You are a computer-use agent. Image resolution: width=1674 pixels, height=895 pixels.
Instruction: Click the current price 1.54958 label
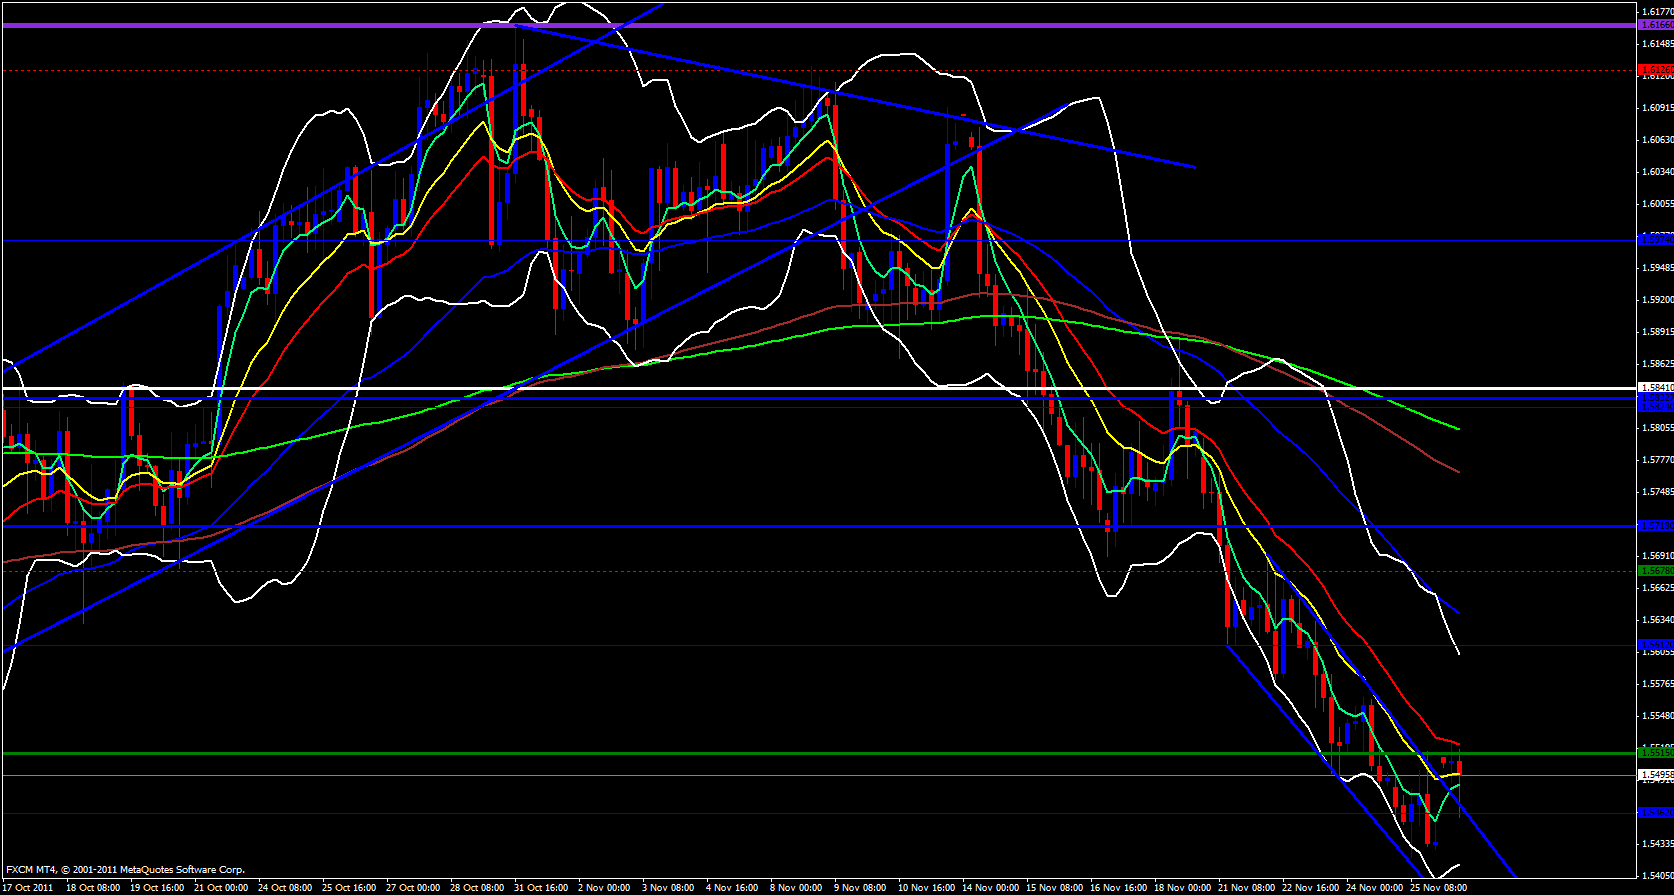[1655, 775]
